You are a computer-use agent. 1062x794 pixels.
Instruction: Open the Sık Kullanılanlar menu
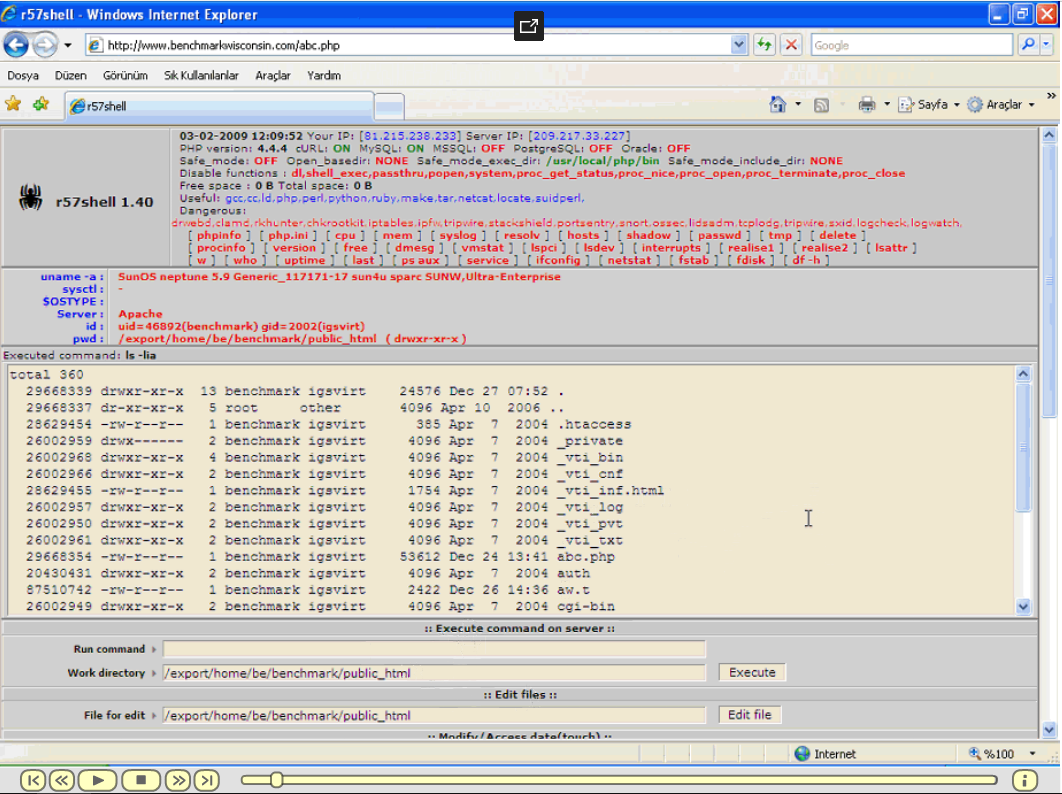(x=201, y=75)
